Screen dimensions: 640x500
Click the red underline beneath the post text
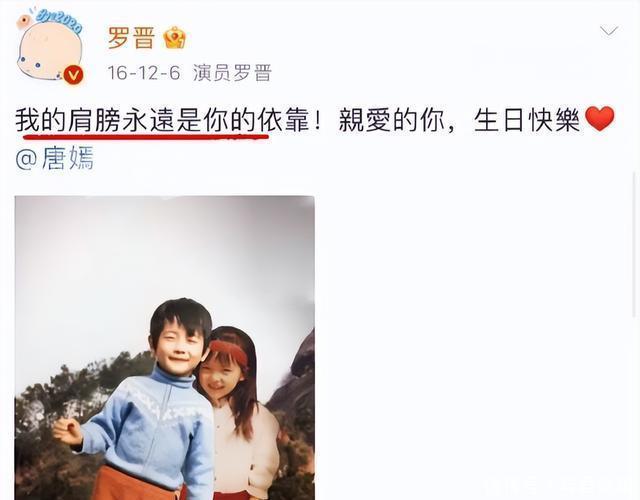(x=143, y=137)
